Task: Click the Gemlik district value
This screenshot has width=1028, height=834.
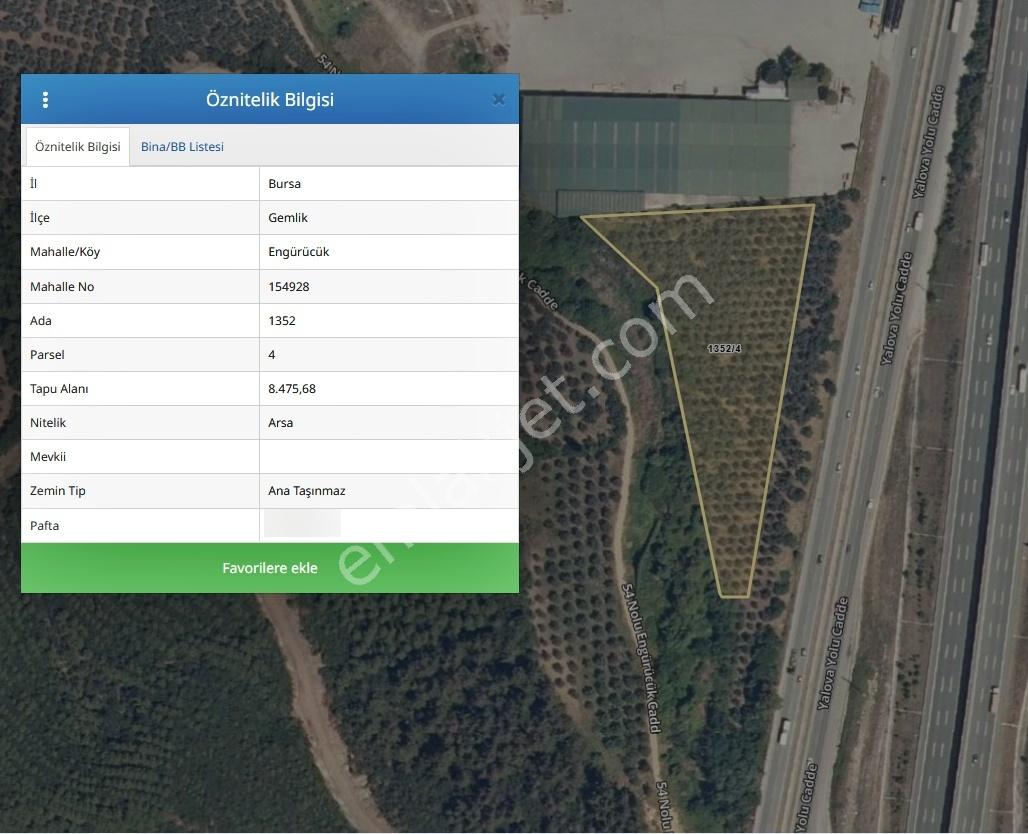Action: point(288,218)
